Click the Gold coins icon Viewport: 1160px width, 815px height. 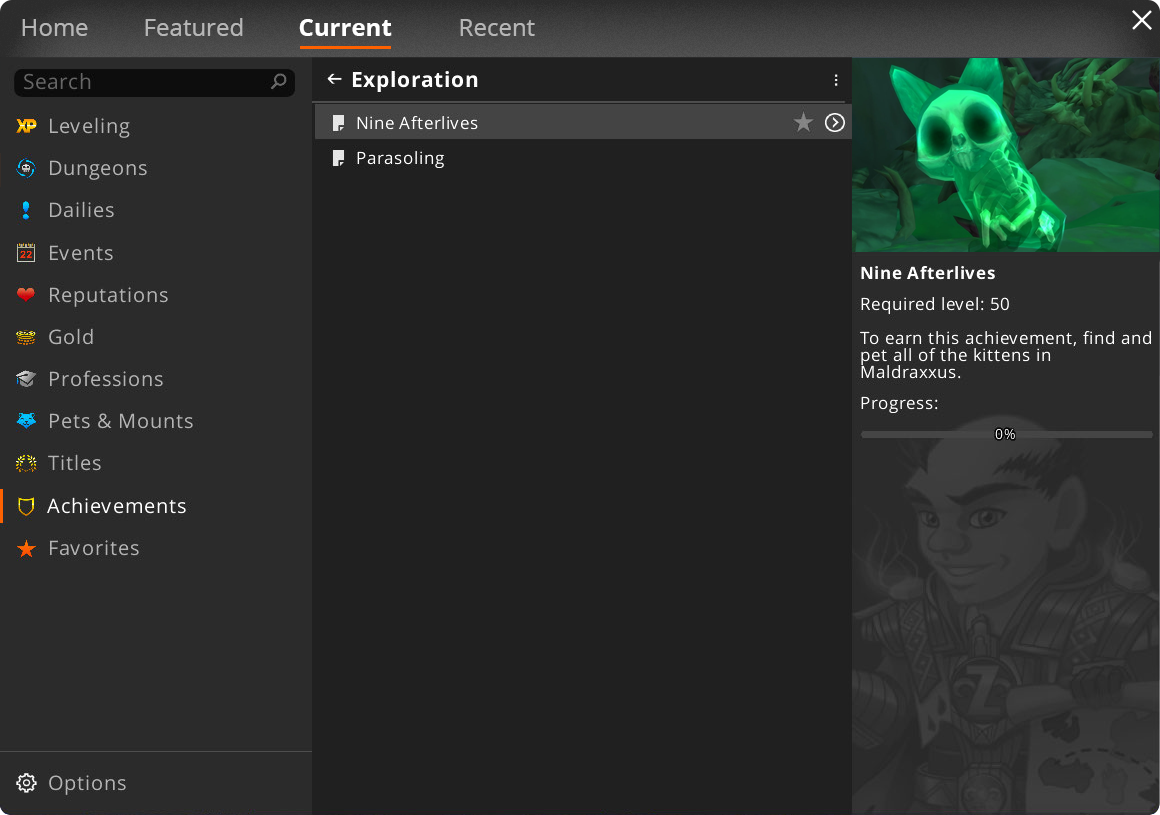(26, 337)
